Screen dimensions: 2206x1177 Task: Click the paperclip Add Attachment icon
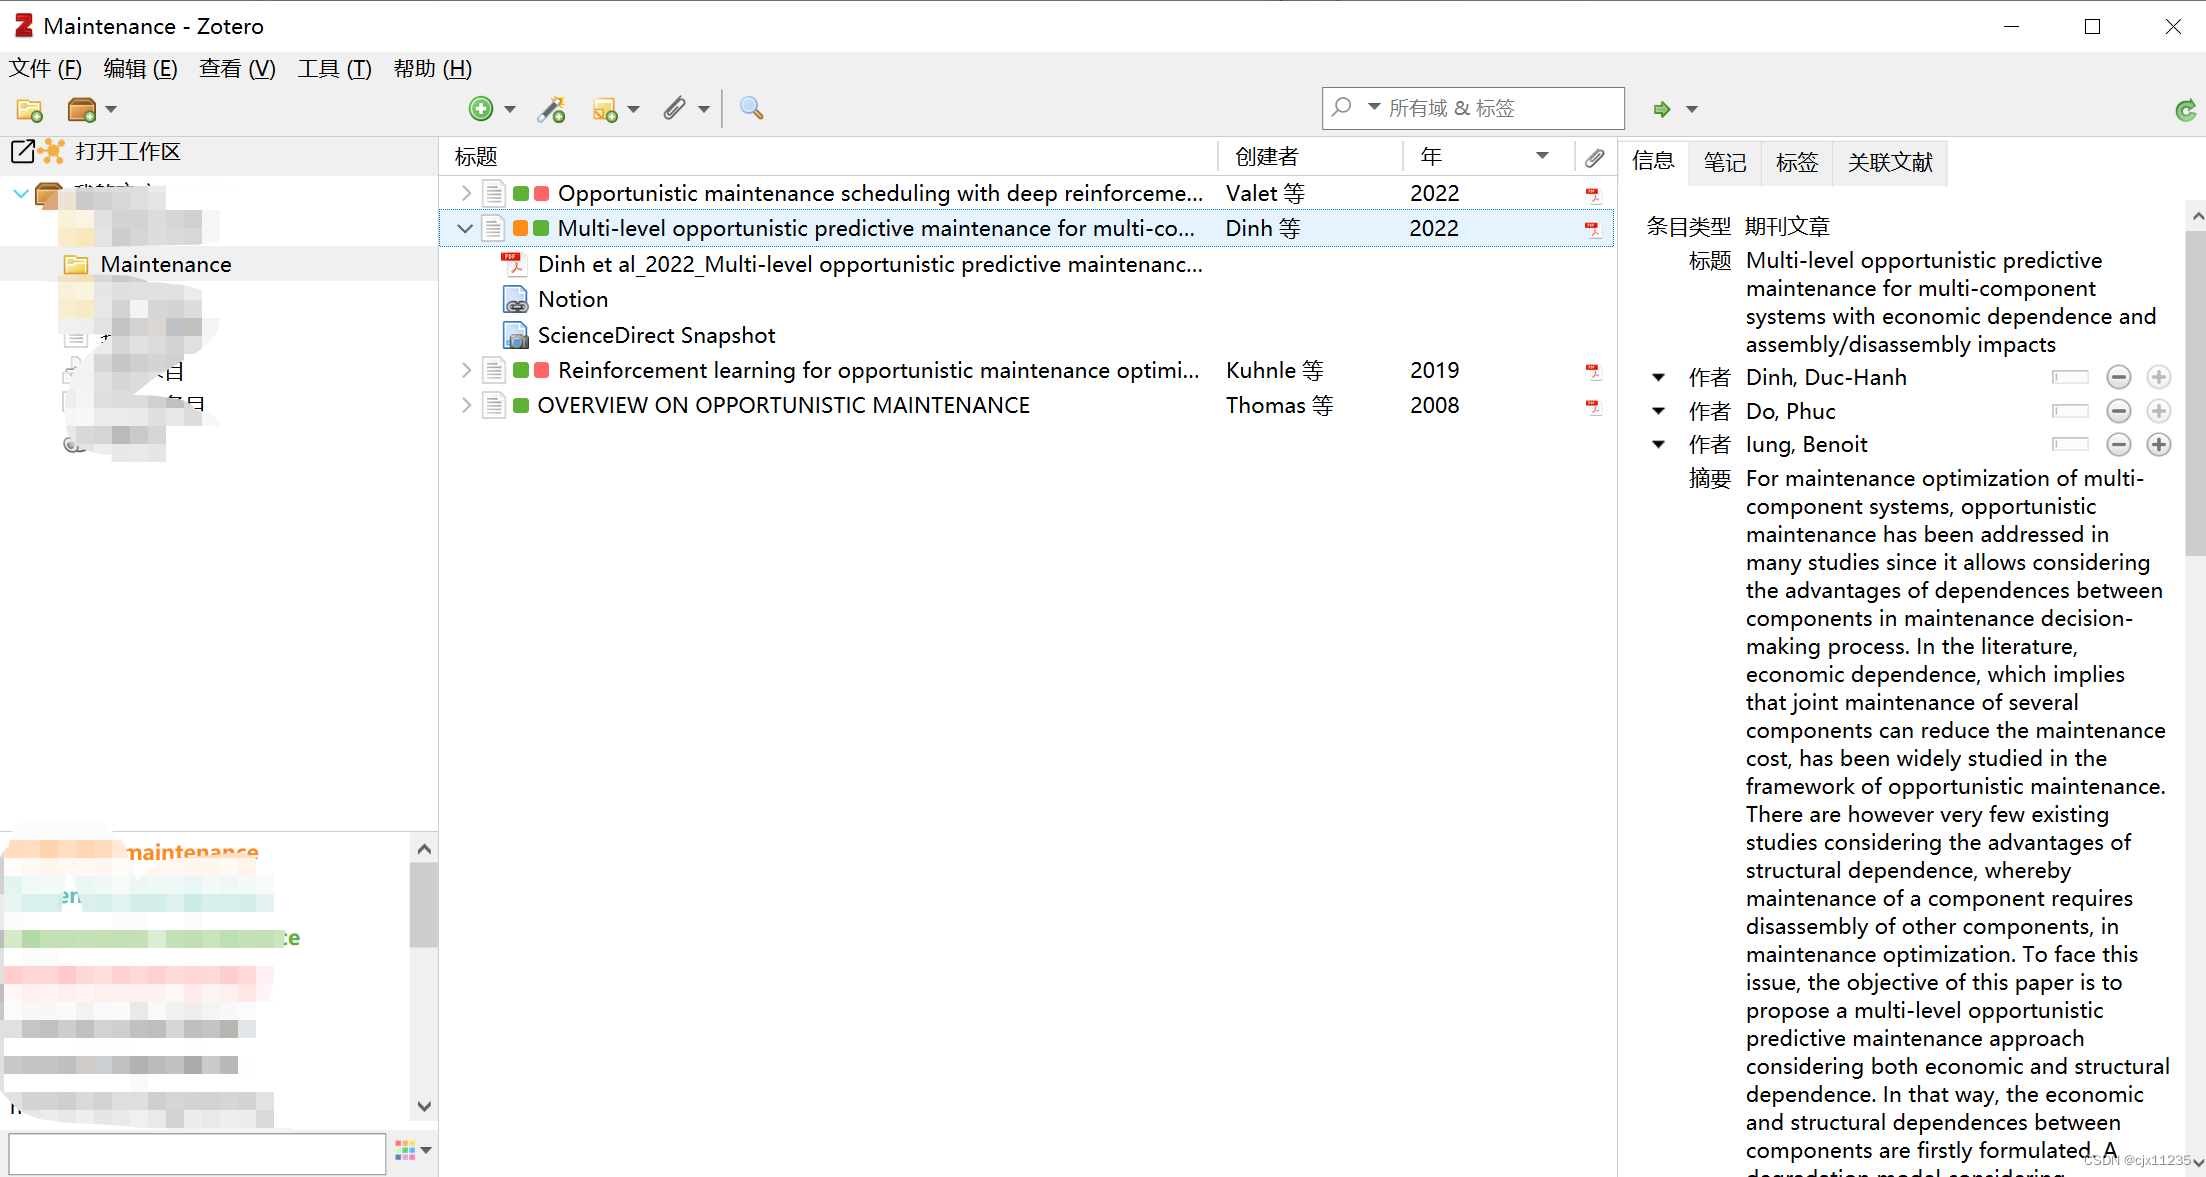pyautogui.click(x=675, y=108)
